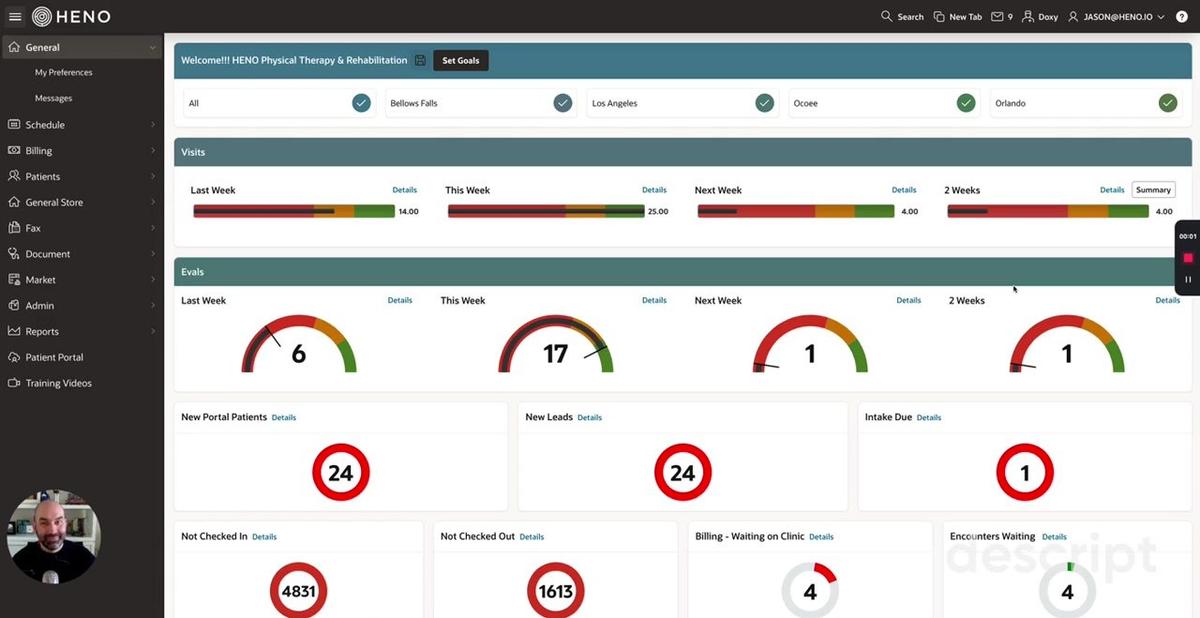The height and width of the screenshot is (618, 1200).
Task: Click the New Tab icon
Action: (x=937, y=15)
